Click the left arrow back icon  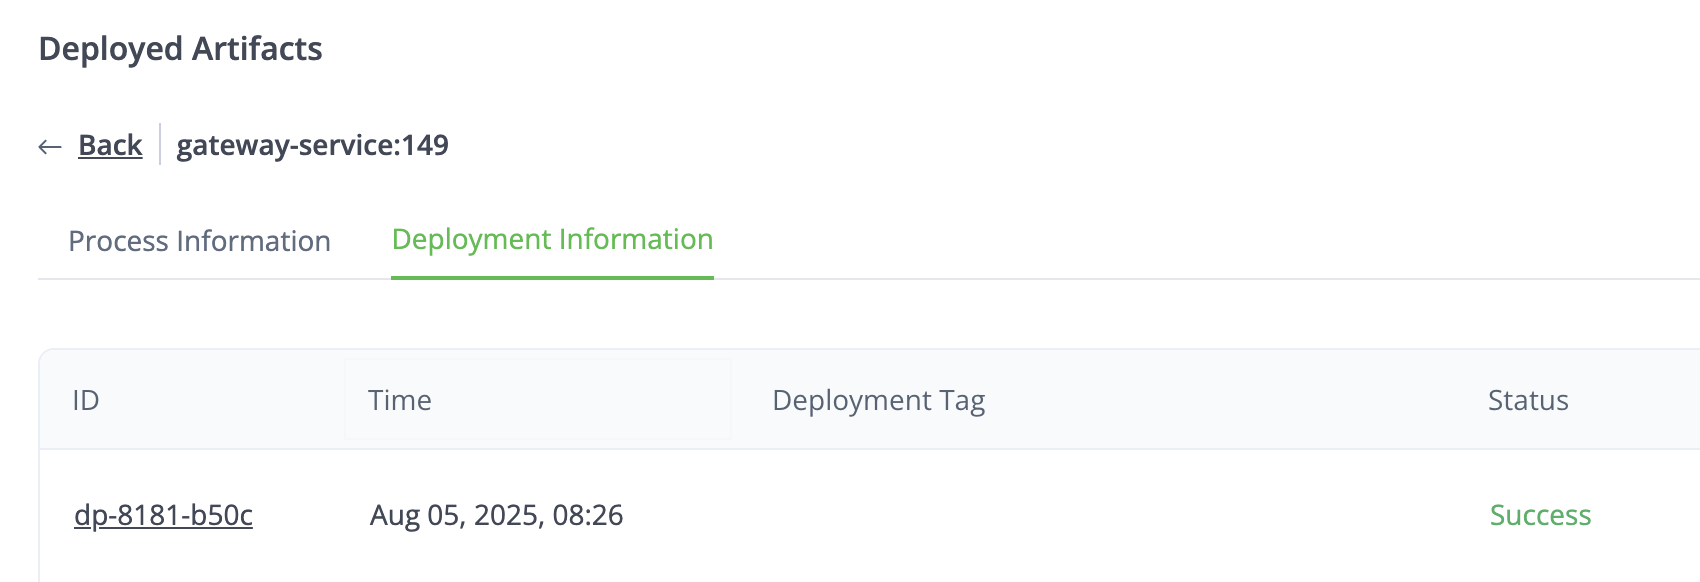pyautogui.click(x=50, y=147)
